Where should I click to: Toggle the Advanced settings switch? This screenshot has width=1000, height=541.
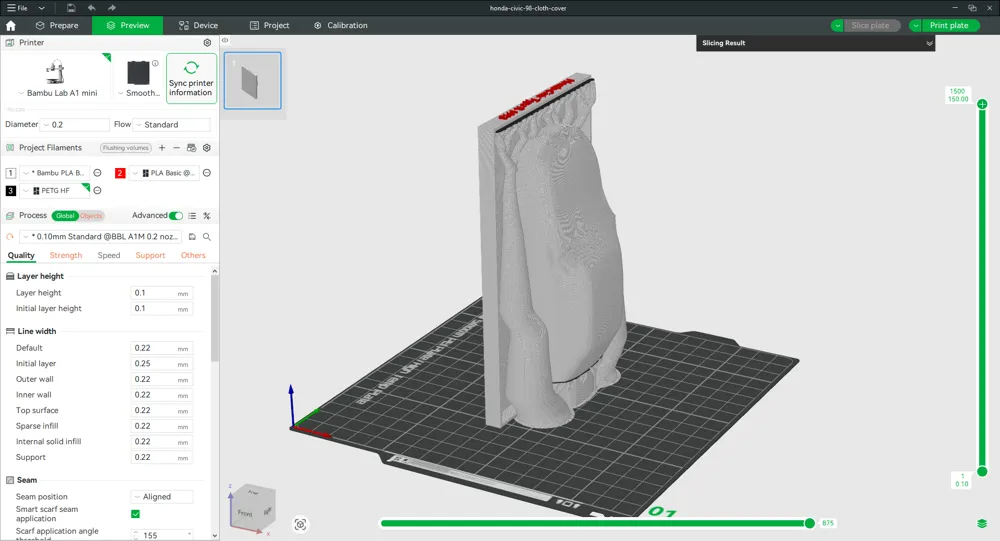click(x=176, y=216)
